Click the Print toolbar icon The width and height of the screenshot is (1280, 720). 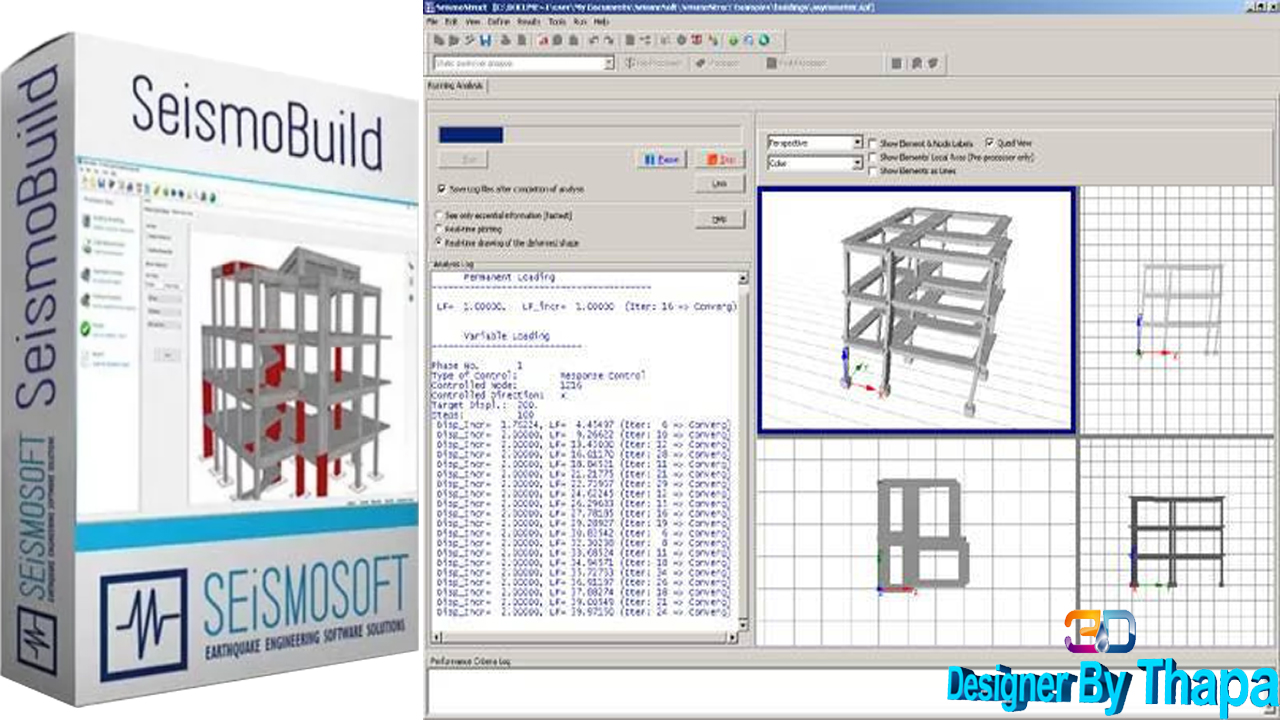click(x=506, y=40)
